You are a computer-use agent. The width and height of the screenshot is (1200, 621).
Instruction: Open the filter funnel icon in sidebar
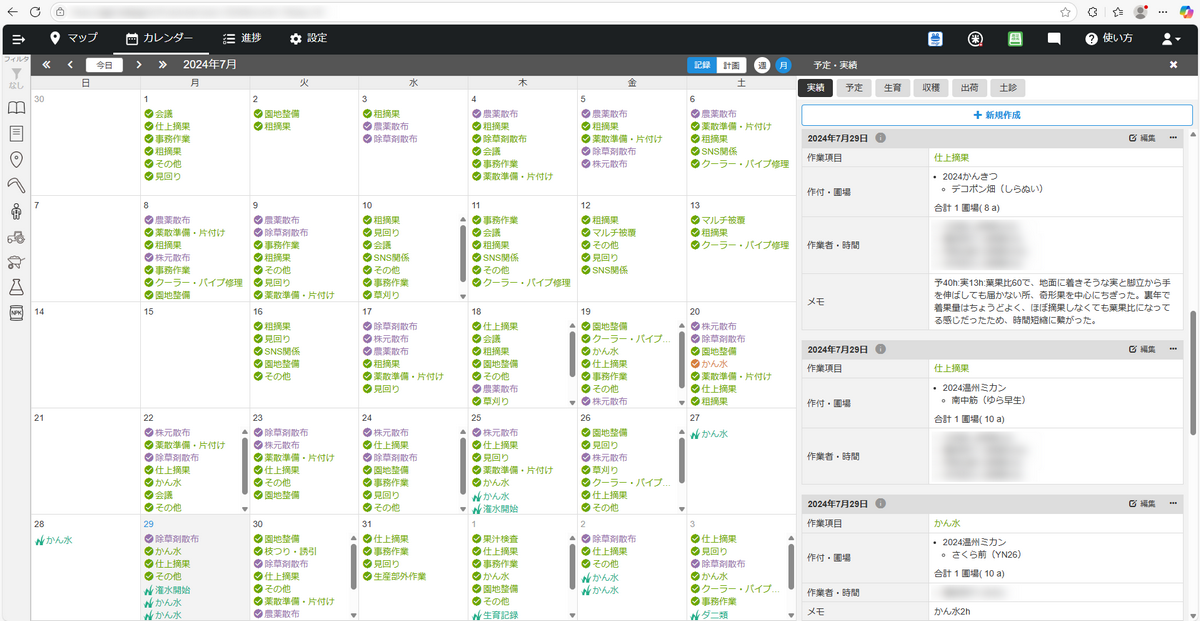[x=16, y=74]
